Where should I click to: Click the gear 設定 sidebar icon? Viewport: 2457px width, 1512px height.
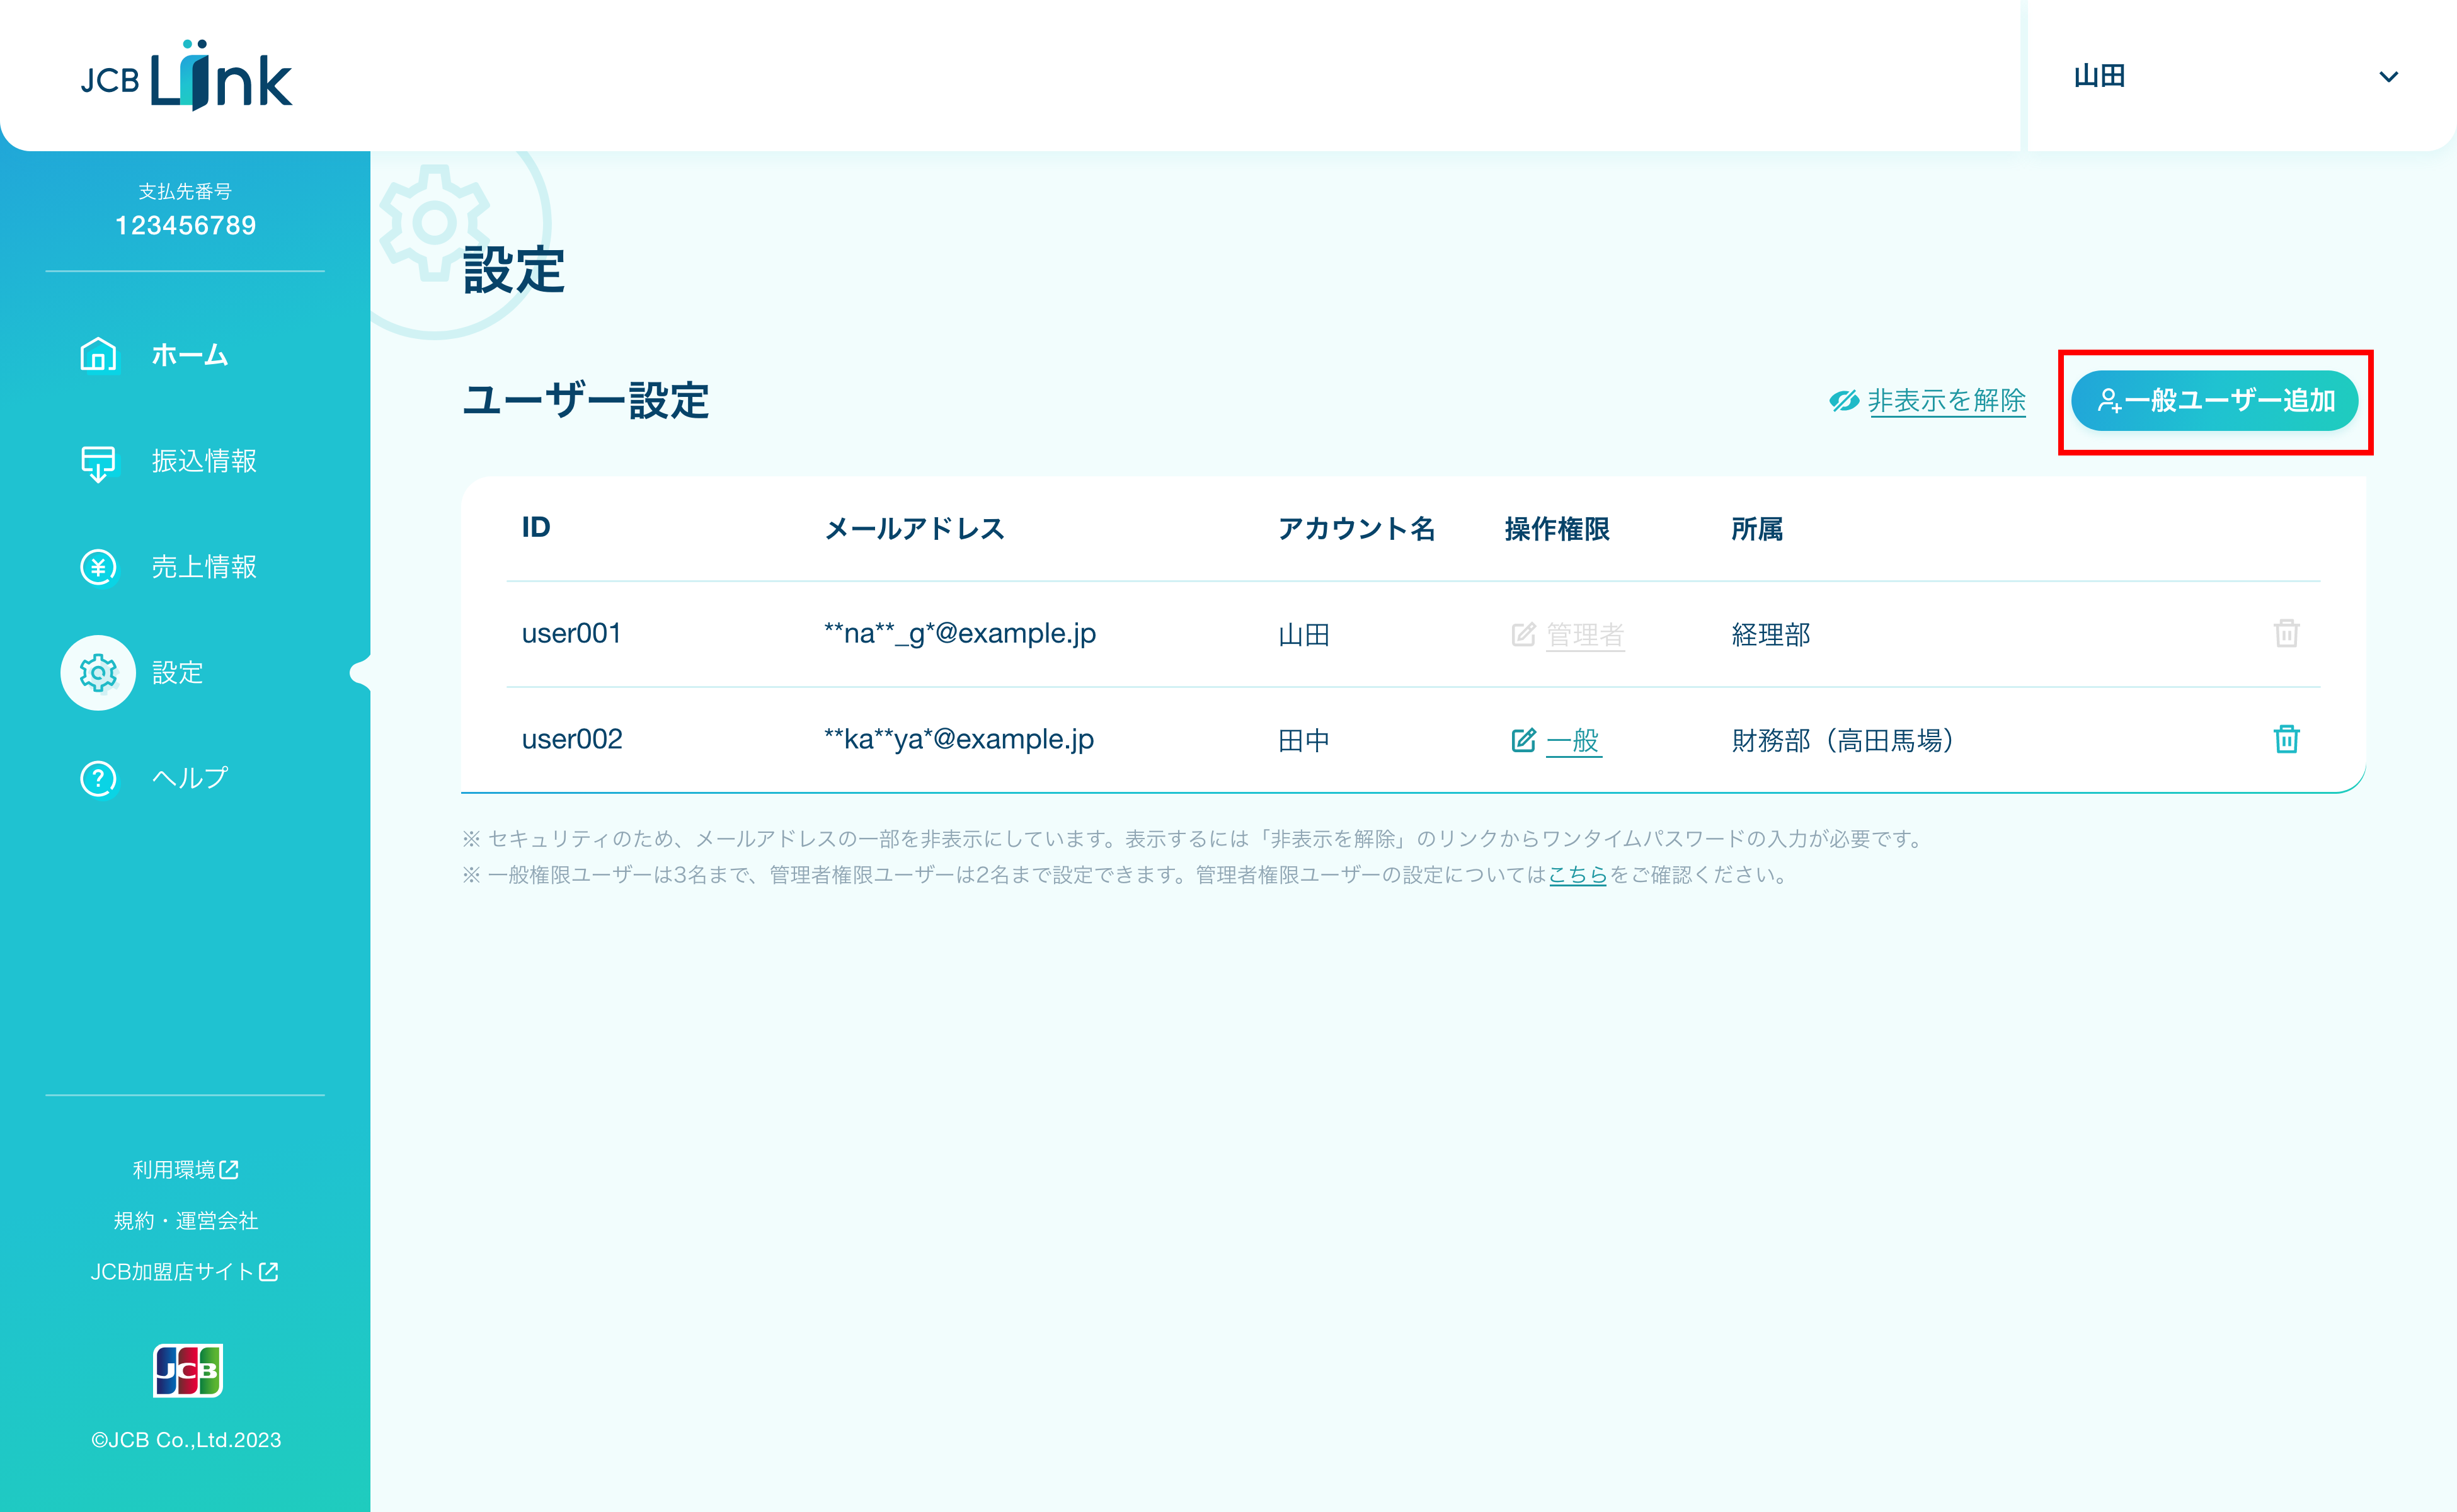pyautogui.click(x=98, y=673)
